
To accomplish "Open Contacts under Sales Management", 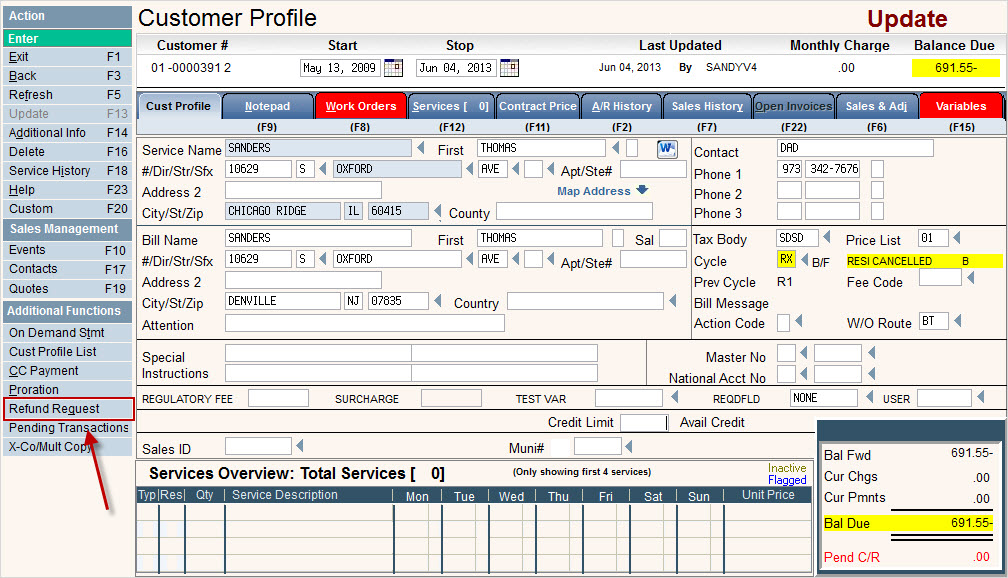I will point(68,269).
